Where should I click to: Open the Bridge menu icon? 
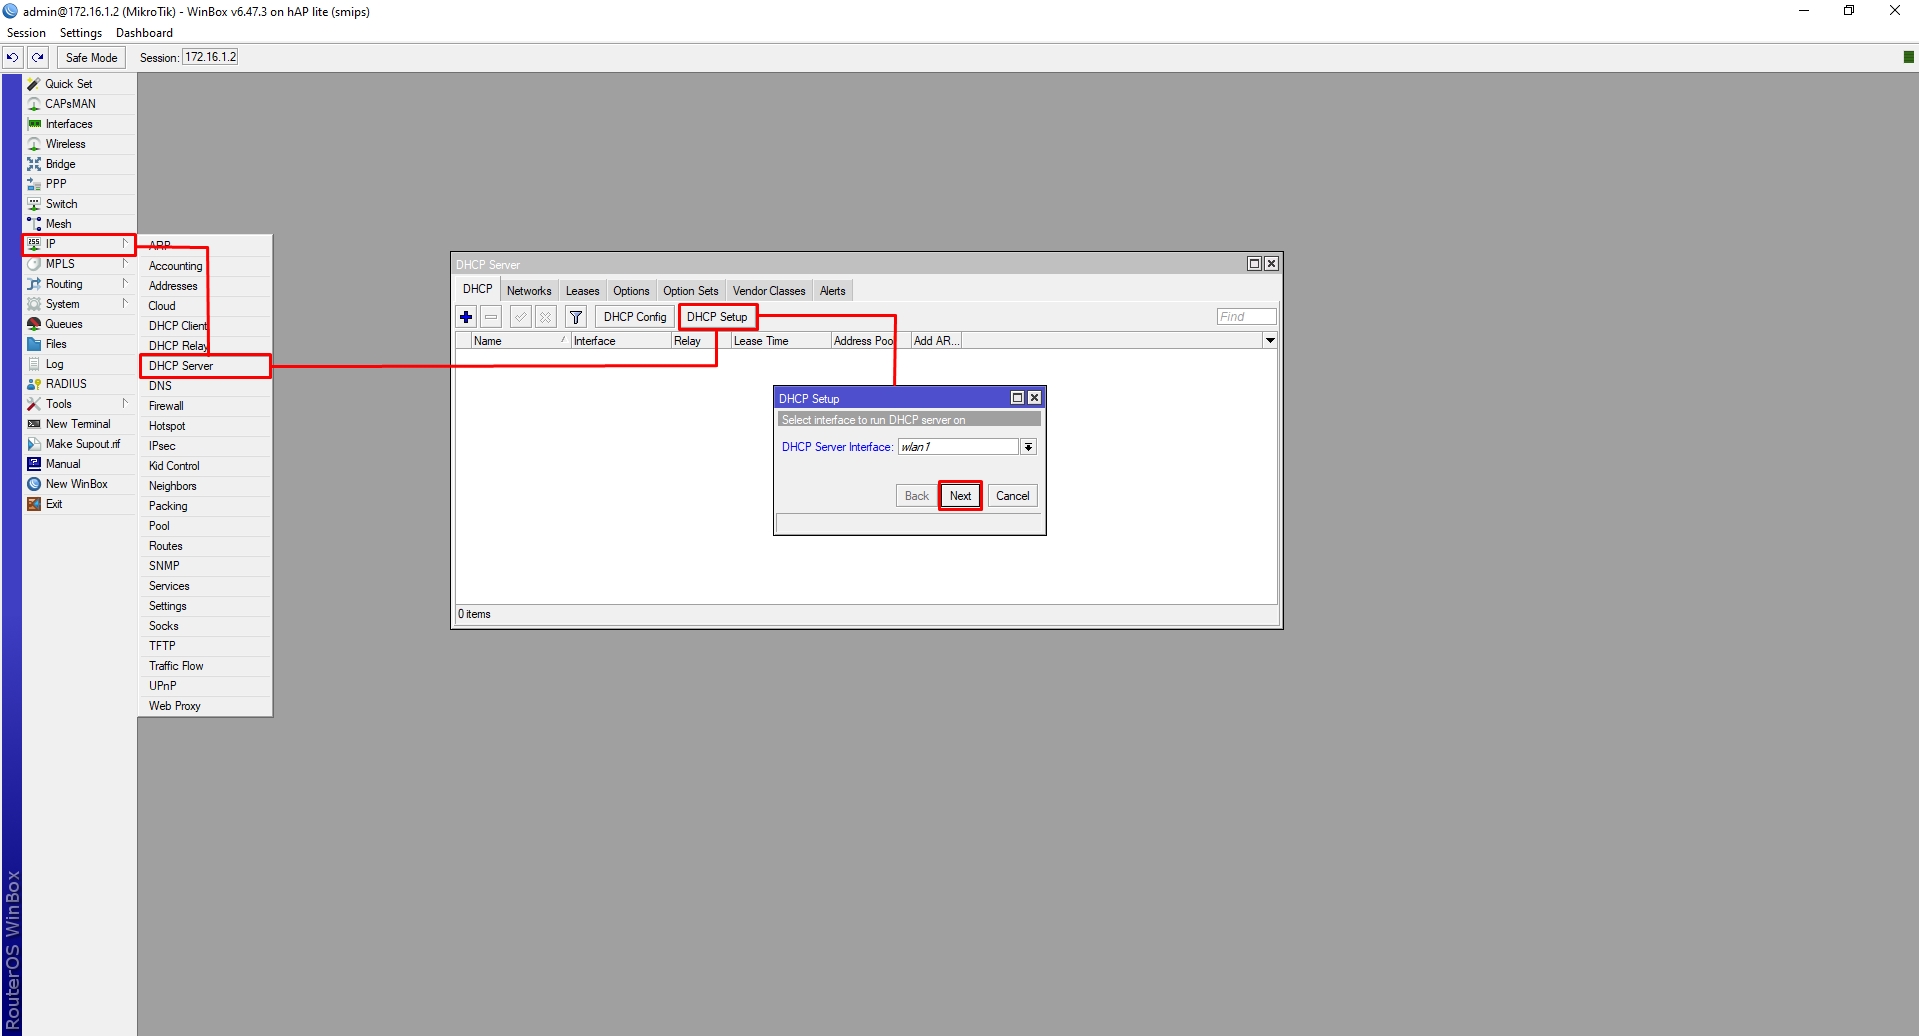[x=34, y=164]
